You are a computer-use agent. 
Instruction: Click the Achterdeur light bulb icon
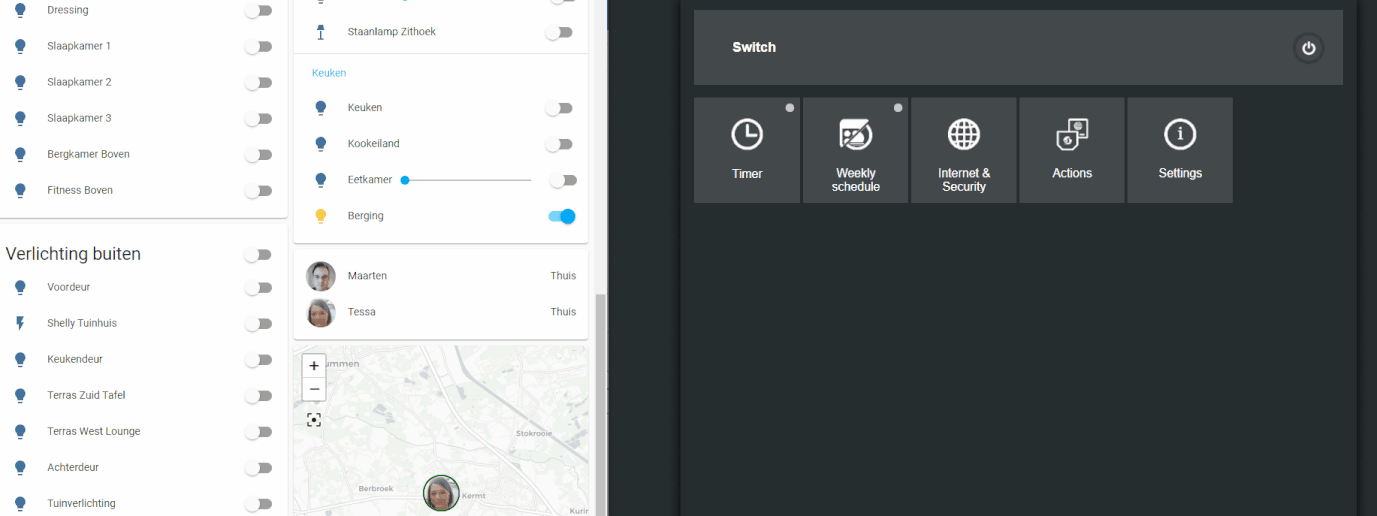(x=20, y=467)
